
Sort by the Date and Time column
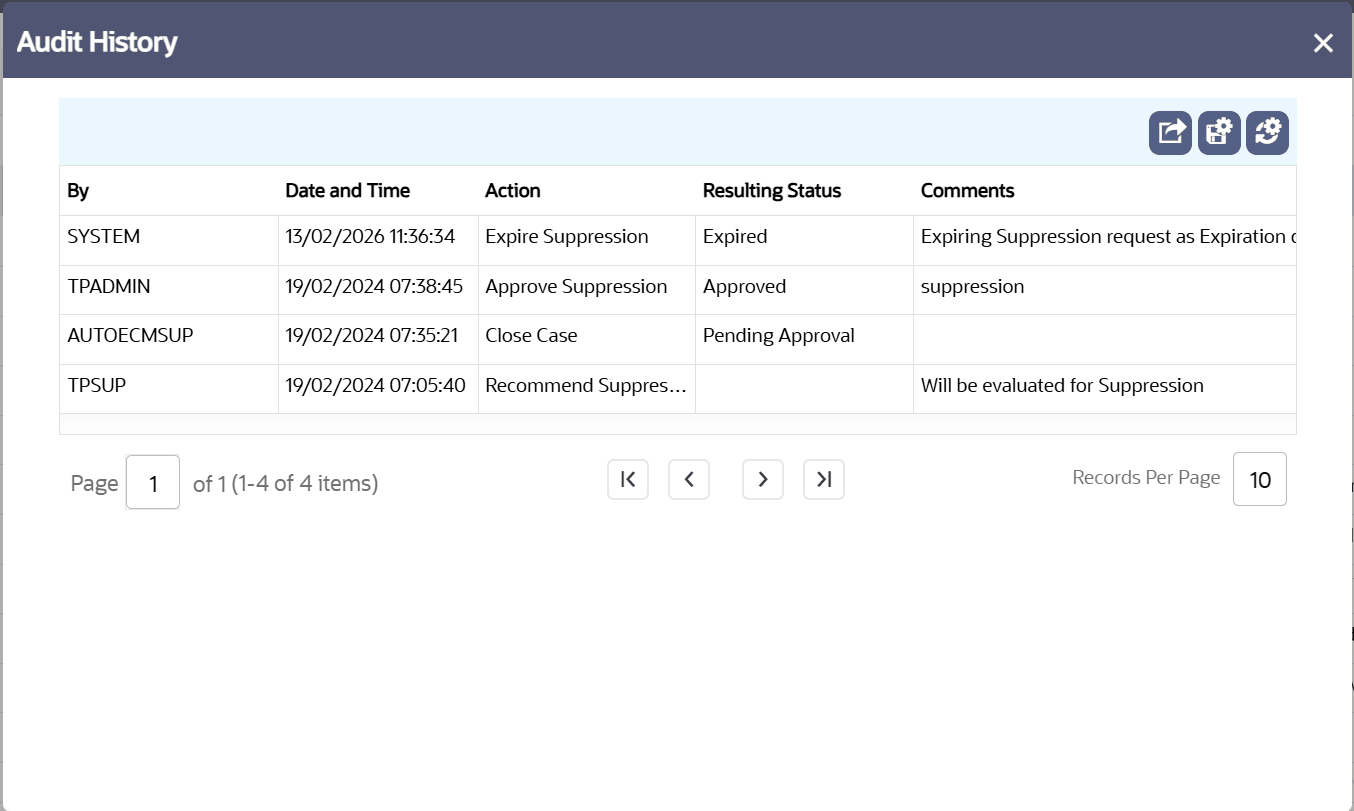coord(347,190)
